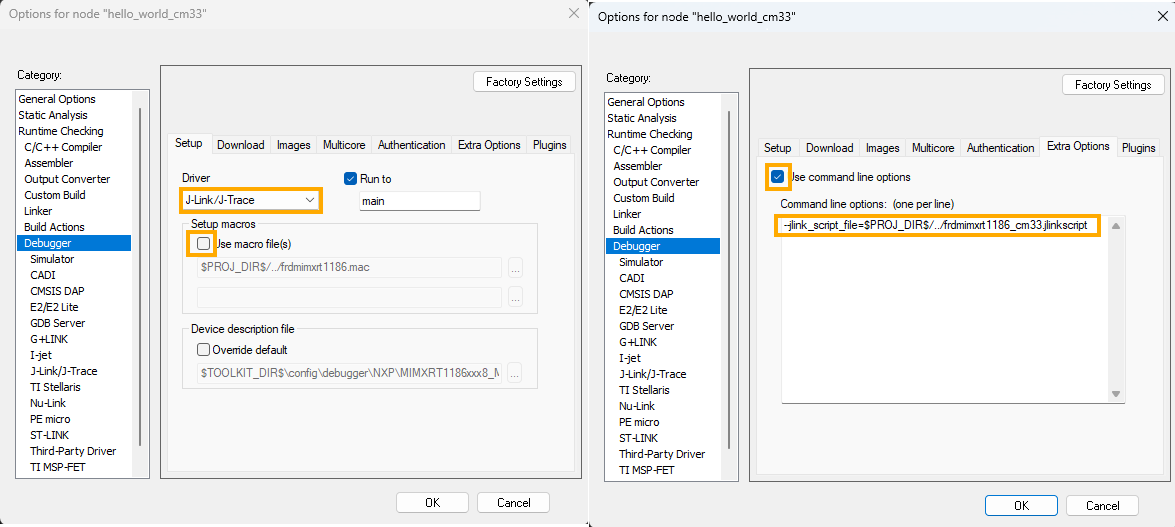Screen dimensions: 1175x527
Task: Enable the Use macro file(s) checkbox
Action: point(204,244)
